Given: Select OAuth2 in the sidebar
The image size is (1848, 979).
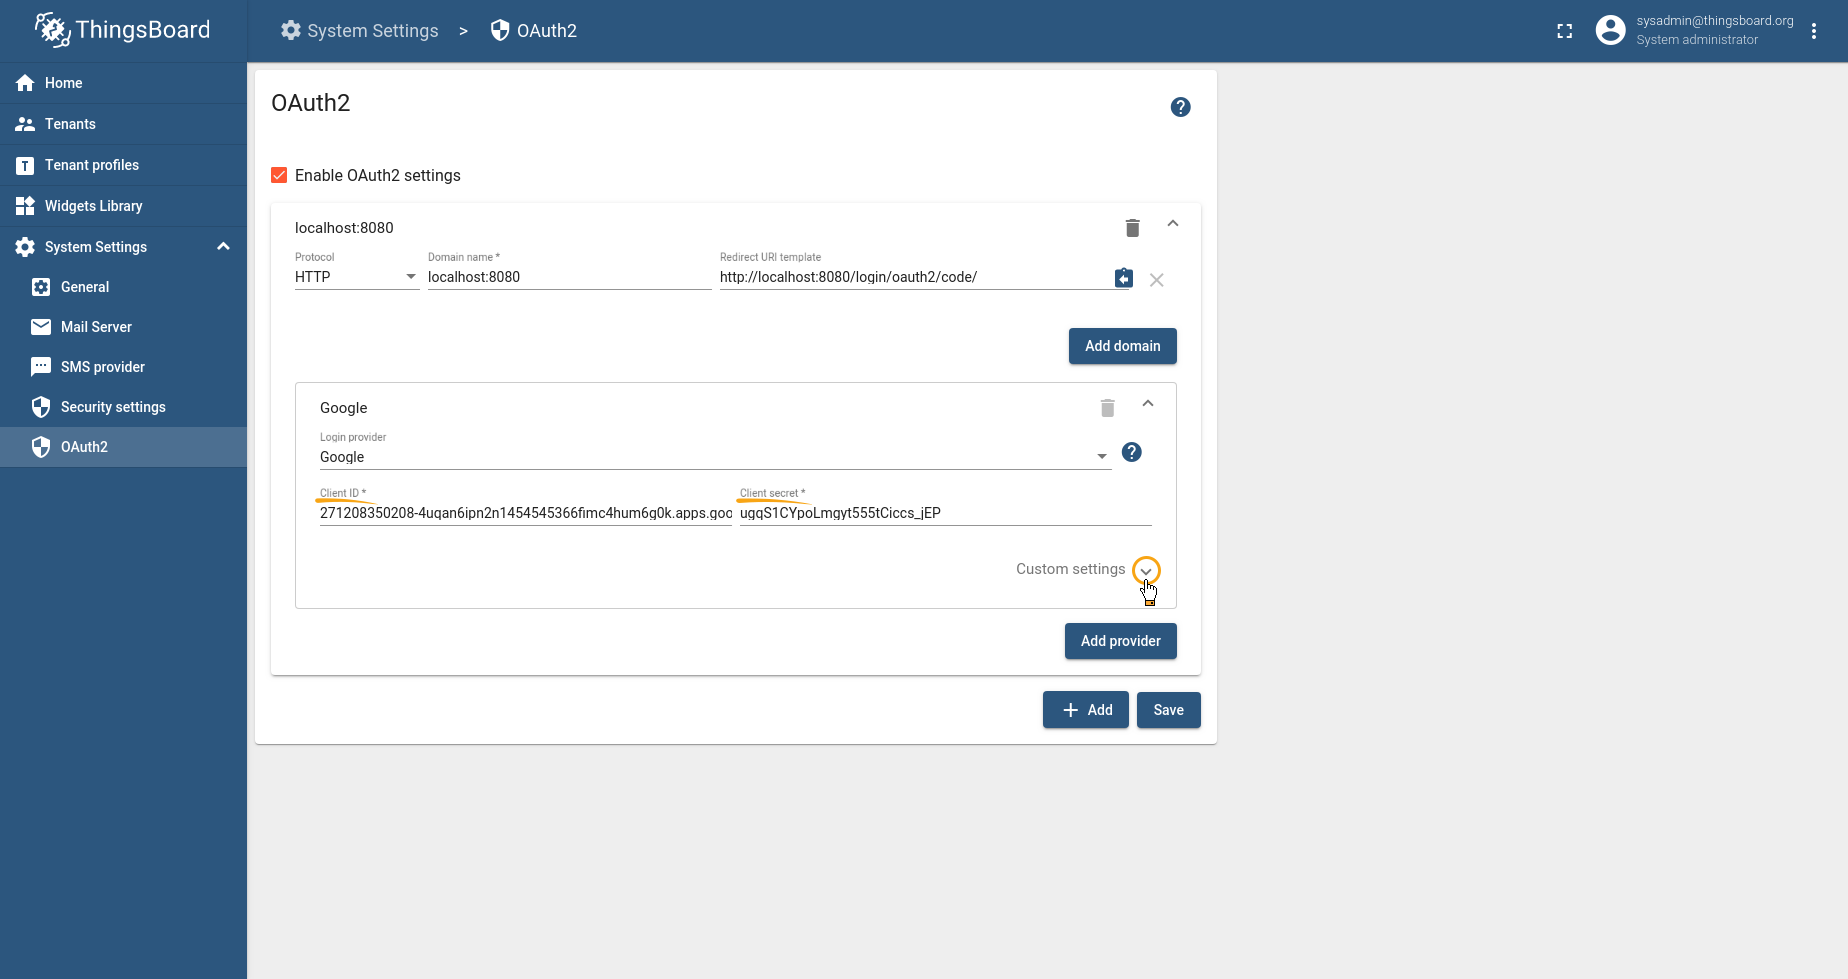Looking at the screenshot, I should click(123, 447).
